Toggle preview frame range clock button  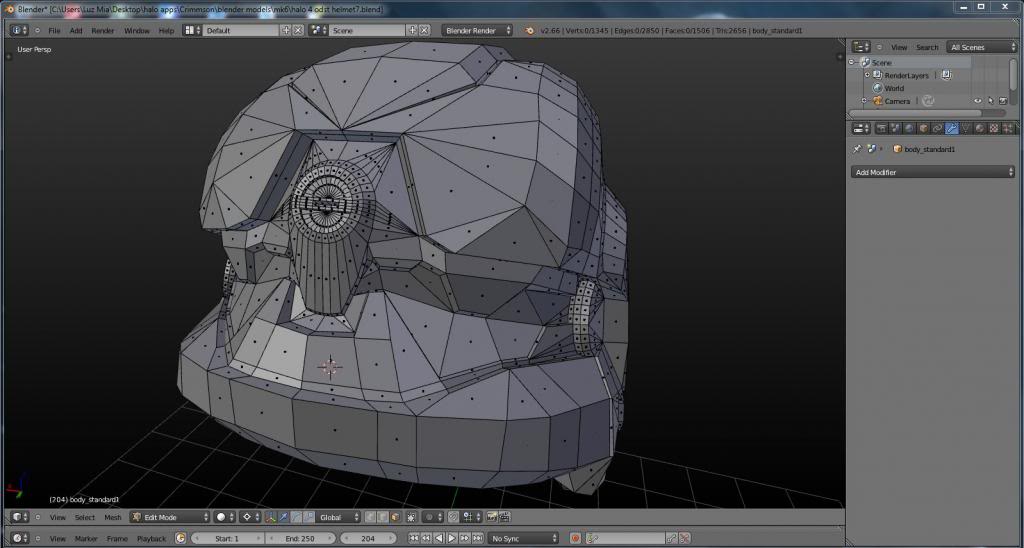(180, 538)
